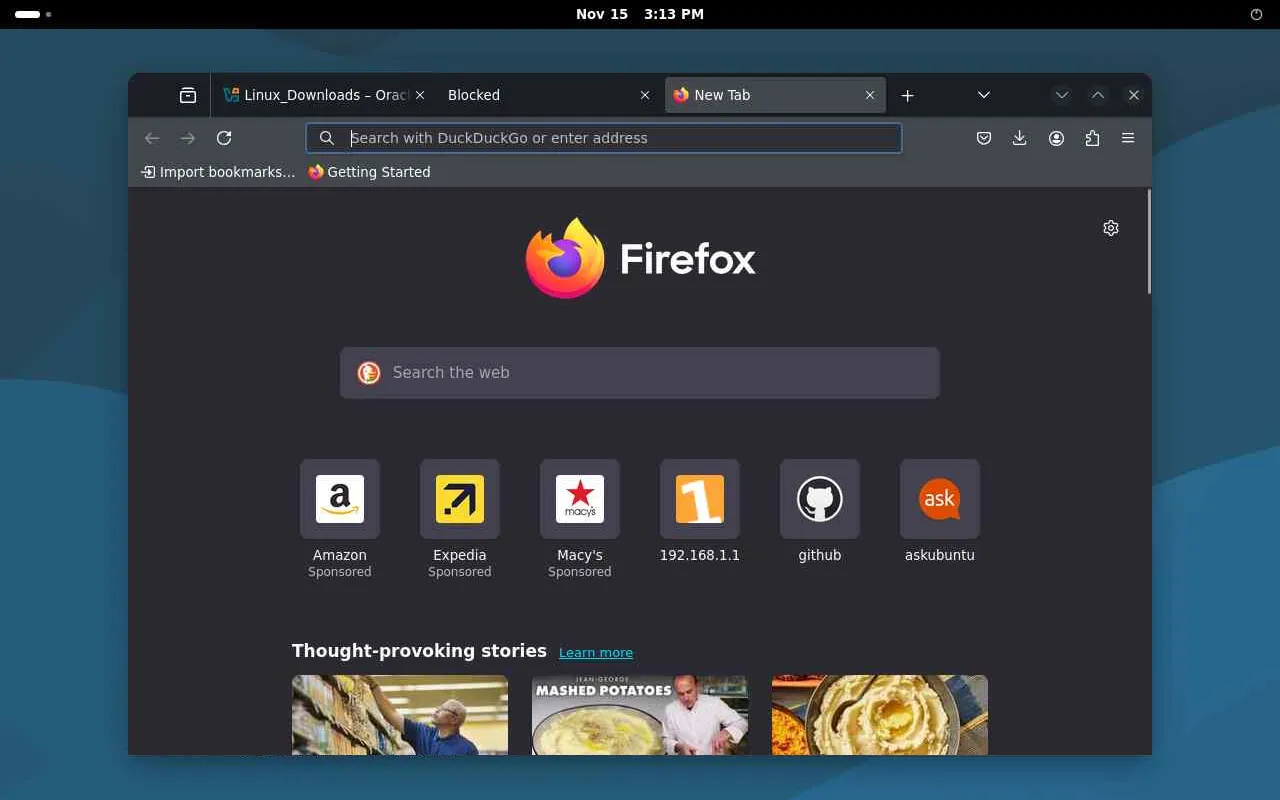Focus the DuckDuckGo address bar
Image resolution: width=1280 pixels, height=800 pixels.
click(x=604, y=138)
